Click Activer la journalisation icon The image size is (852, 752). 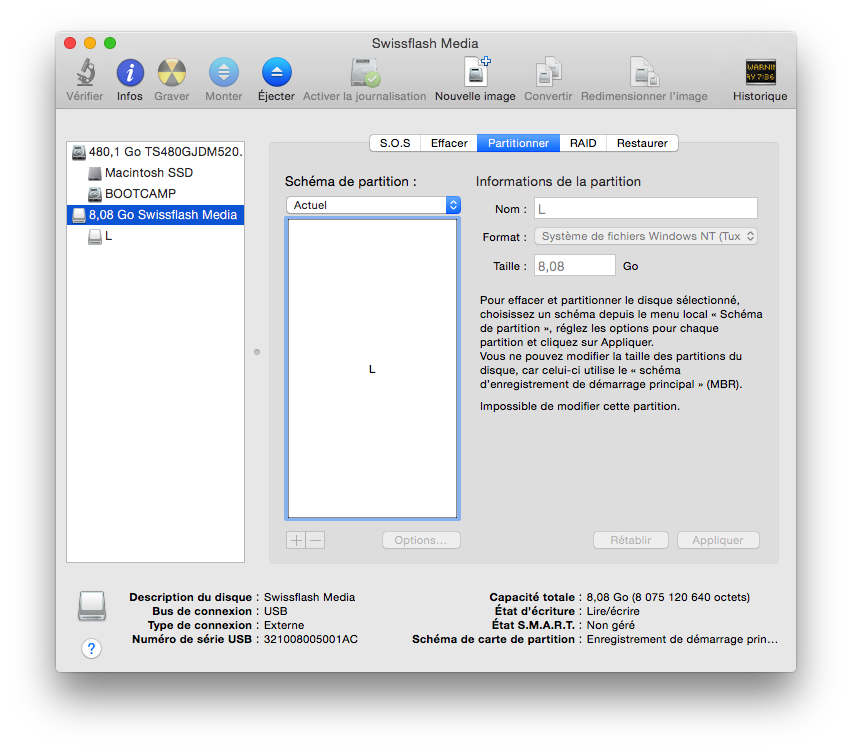point(365,72)
